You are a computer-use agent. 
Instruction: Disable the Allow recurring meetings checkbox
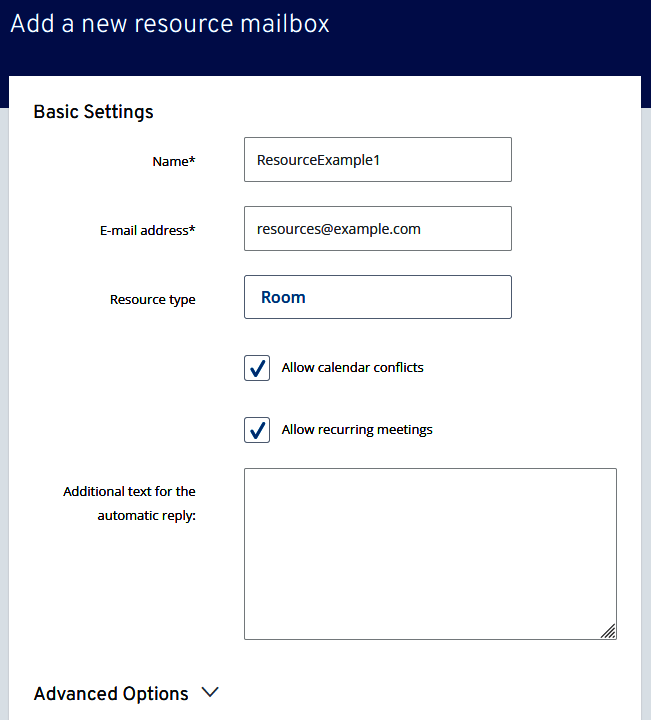(257, 430)
